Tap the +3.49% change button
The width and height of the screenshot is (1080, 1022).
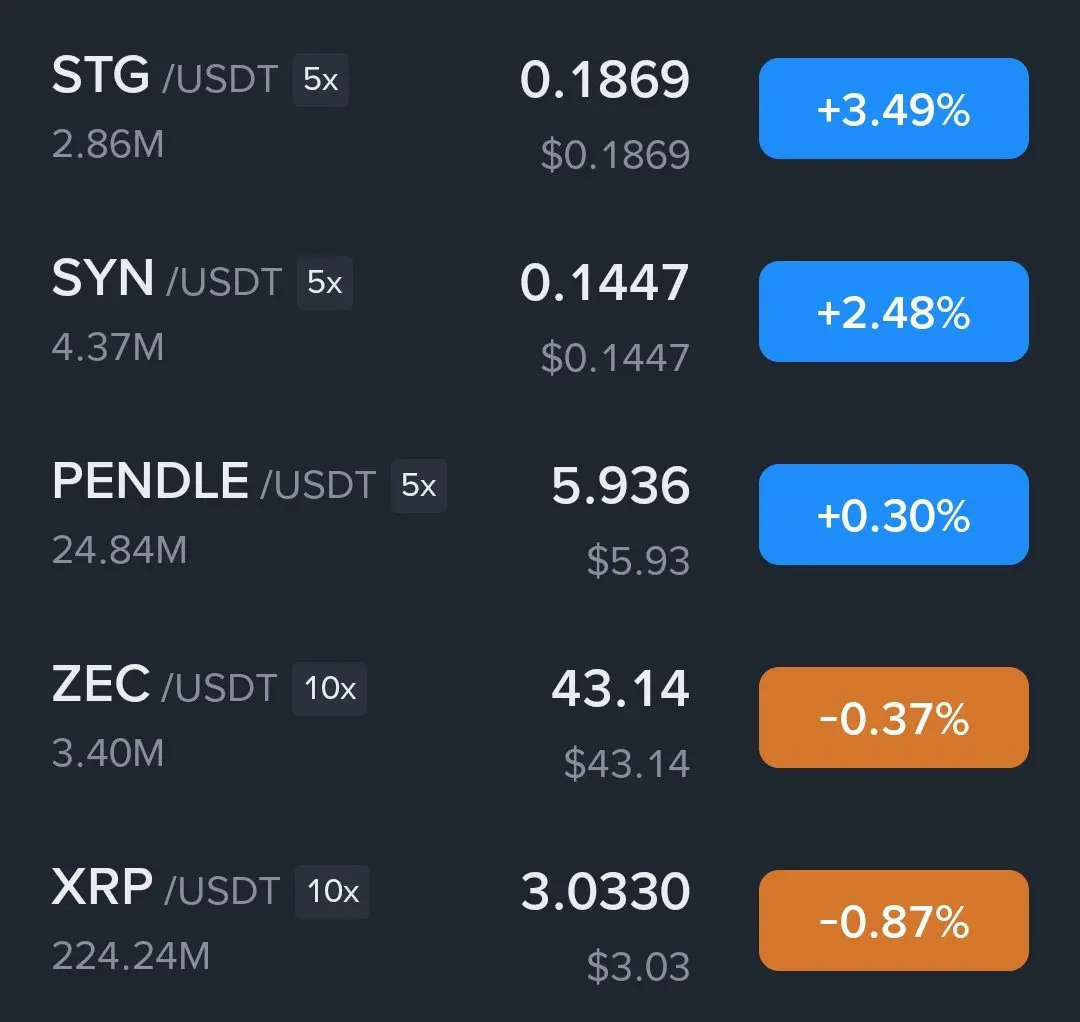pos(893,109)
